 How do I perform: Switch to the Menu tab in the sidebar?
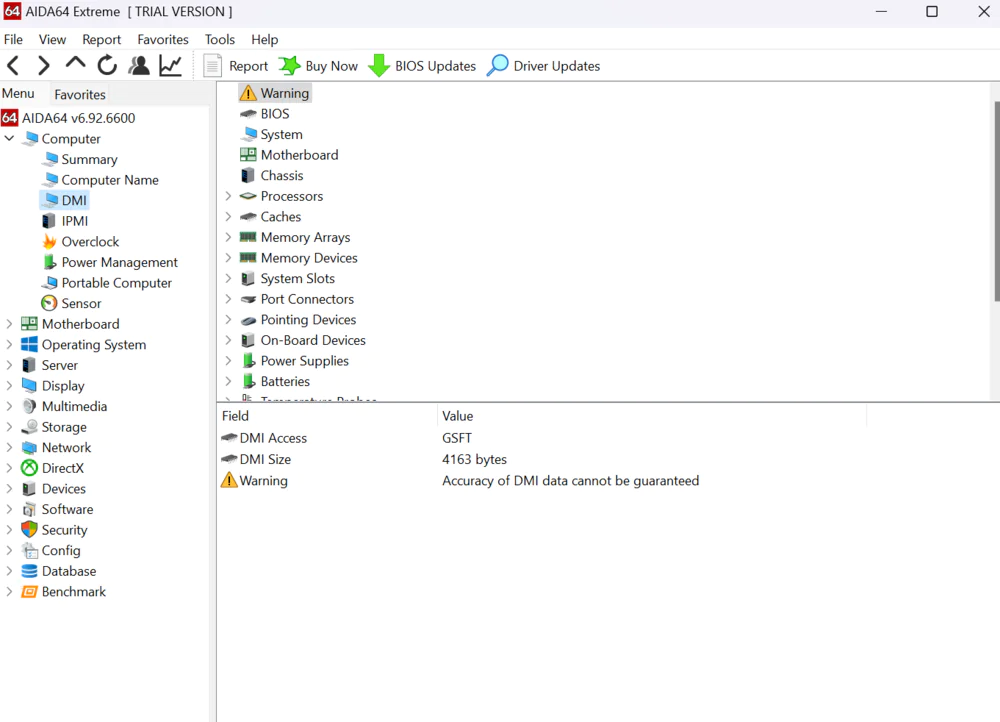point(18,93)
